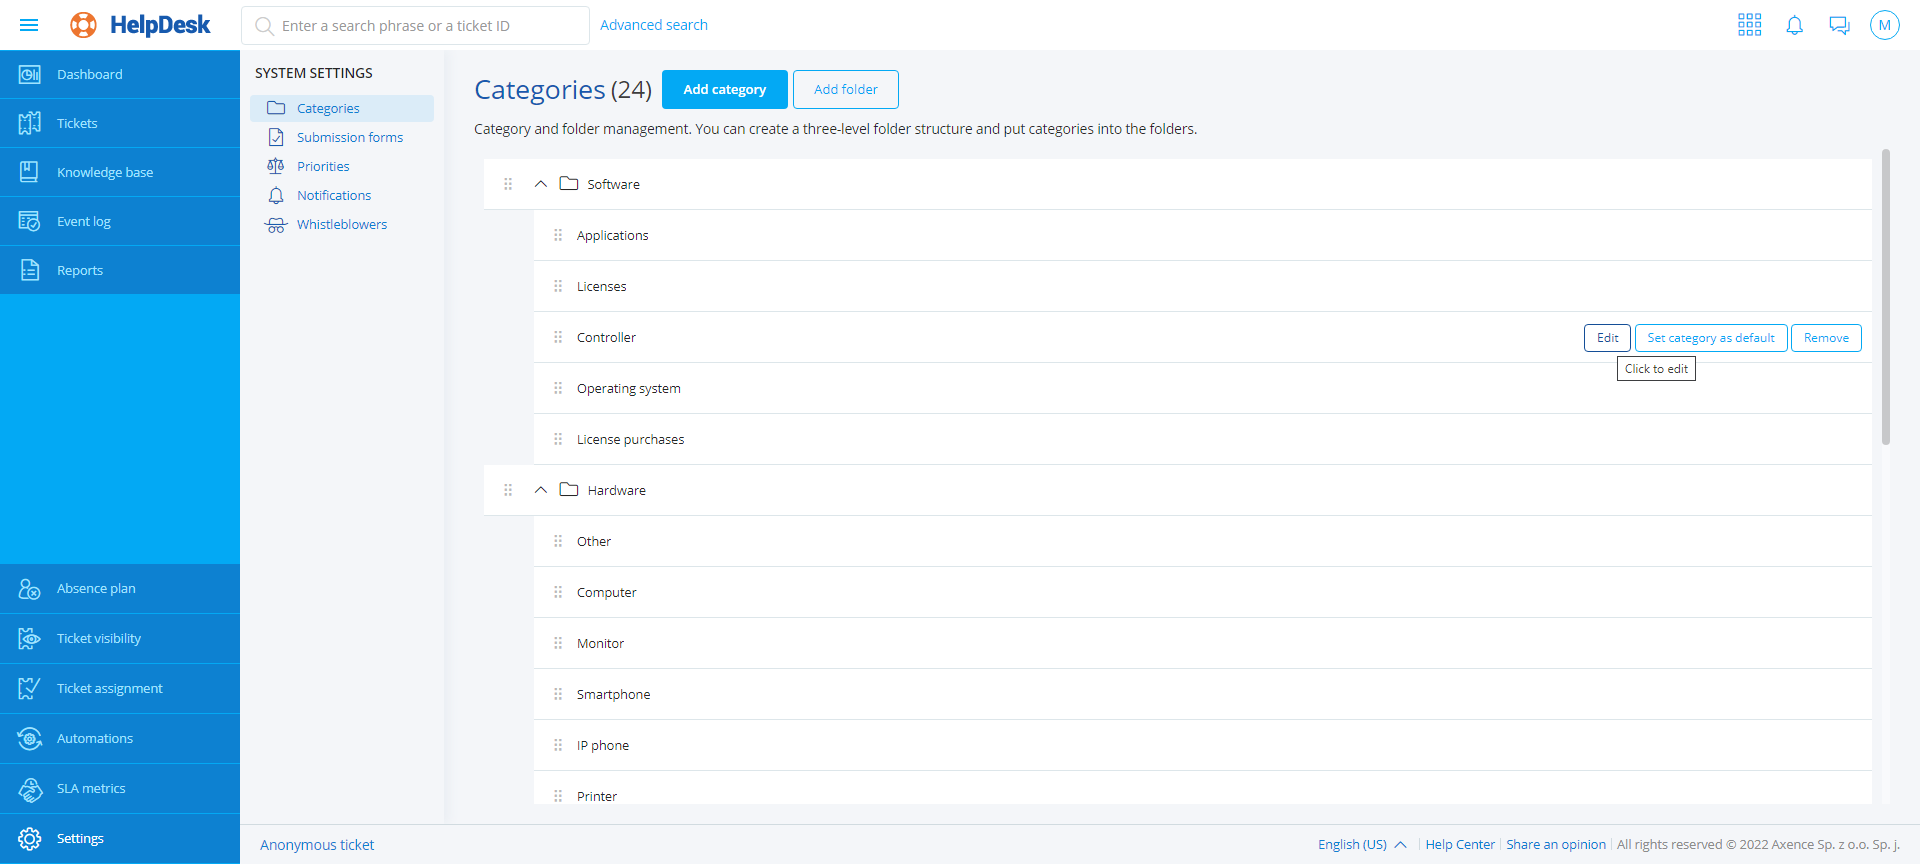
Task: Open the apps grid icon
Action: tap(1749, 25)
